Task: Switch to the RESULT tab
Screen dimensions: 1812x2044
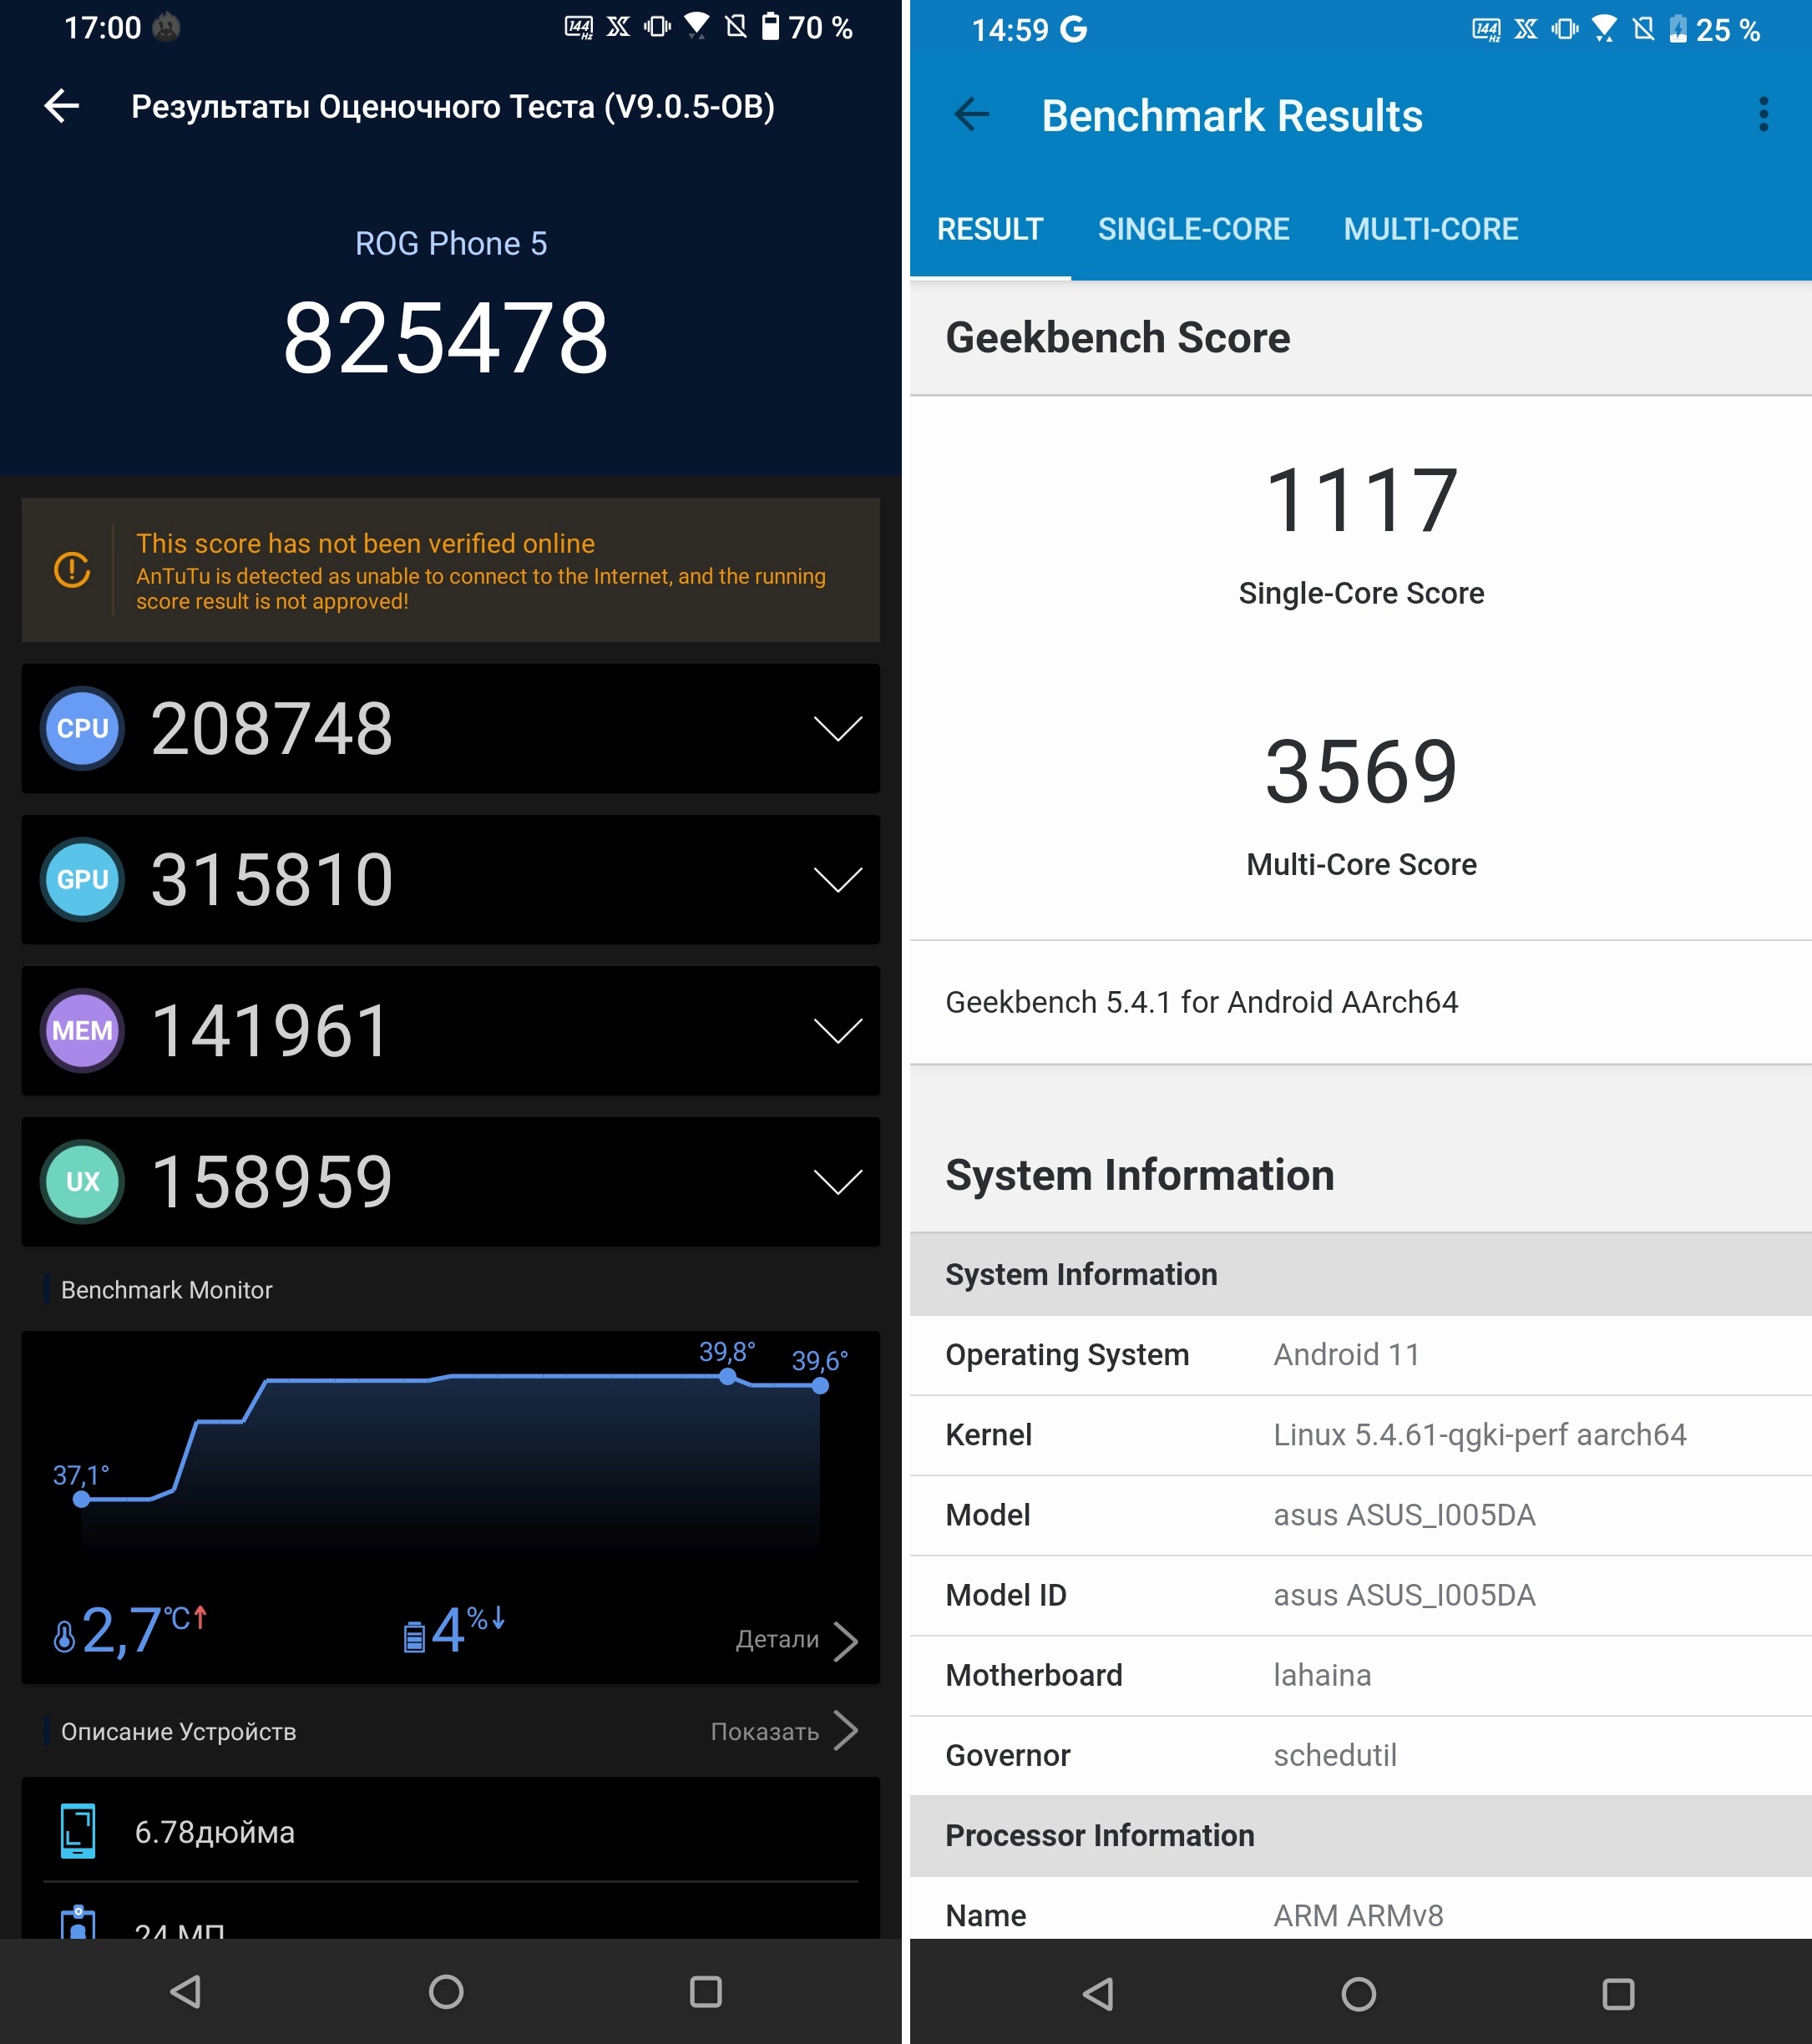Action: click(990, 229)
